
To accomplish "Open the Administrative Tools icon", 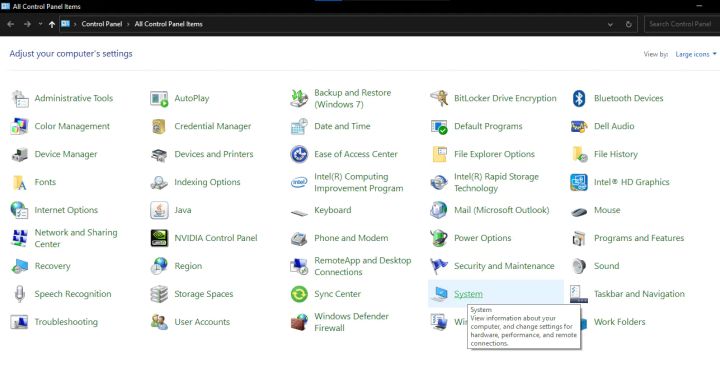I will point(20,98).
